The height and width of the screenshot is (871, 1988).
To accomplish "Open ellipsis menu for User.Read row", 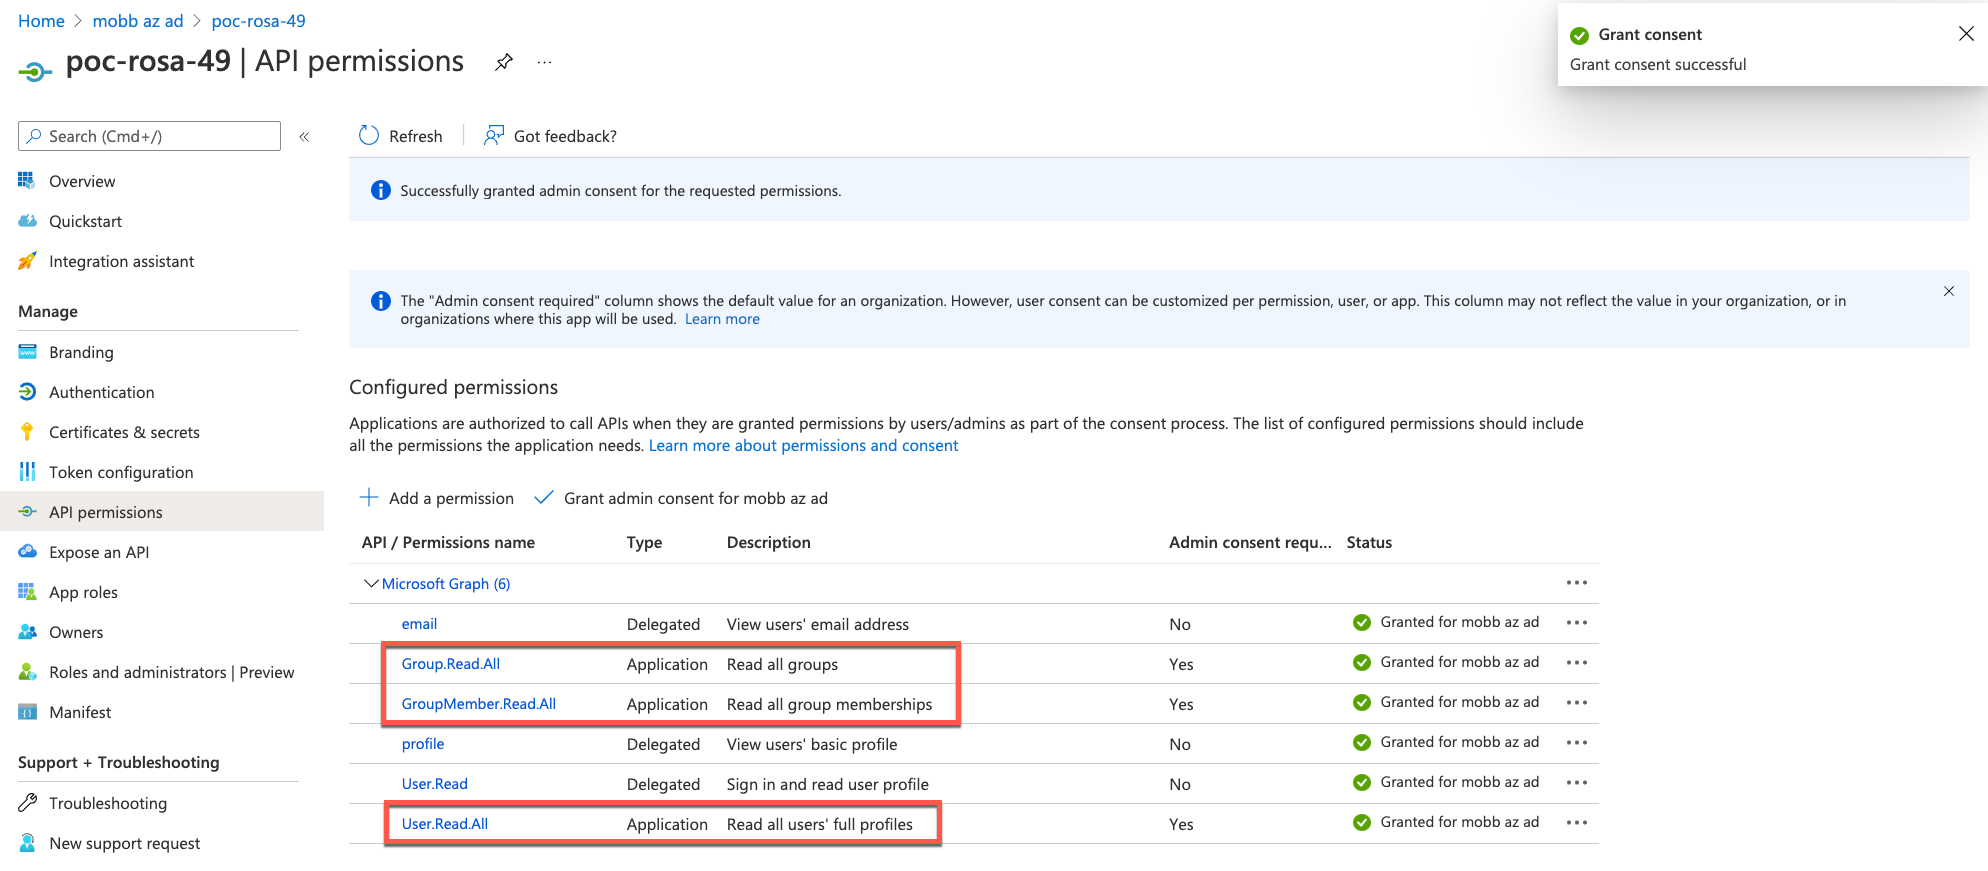I will pos(1577,782).
